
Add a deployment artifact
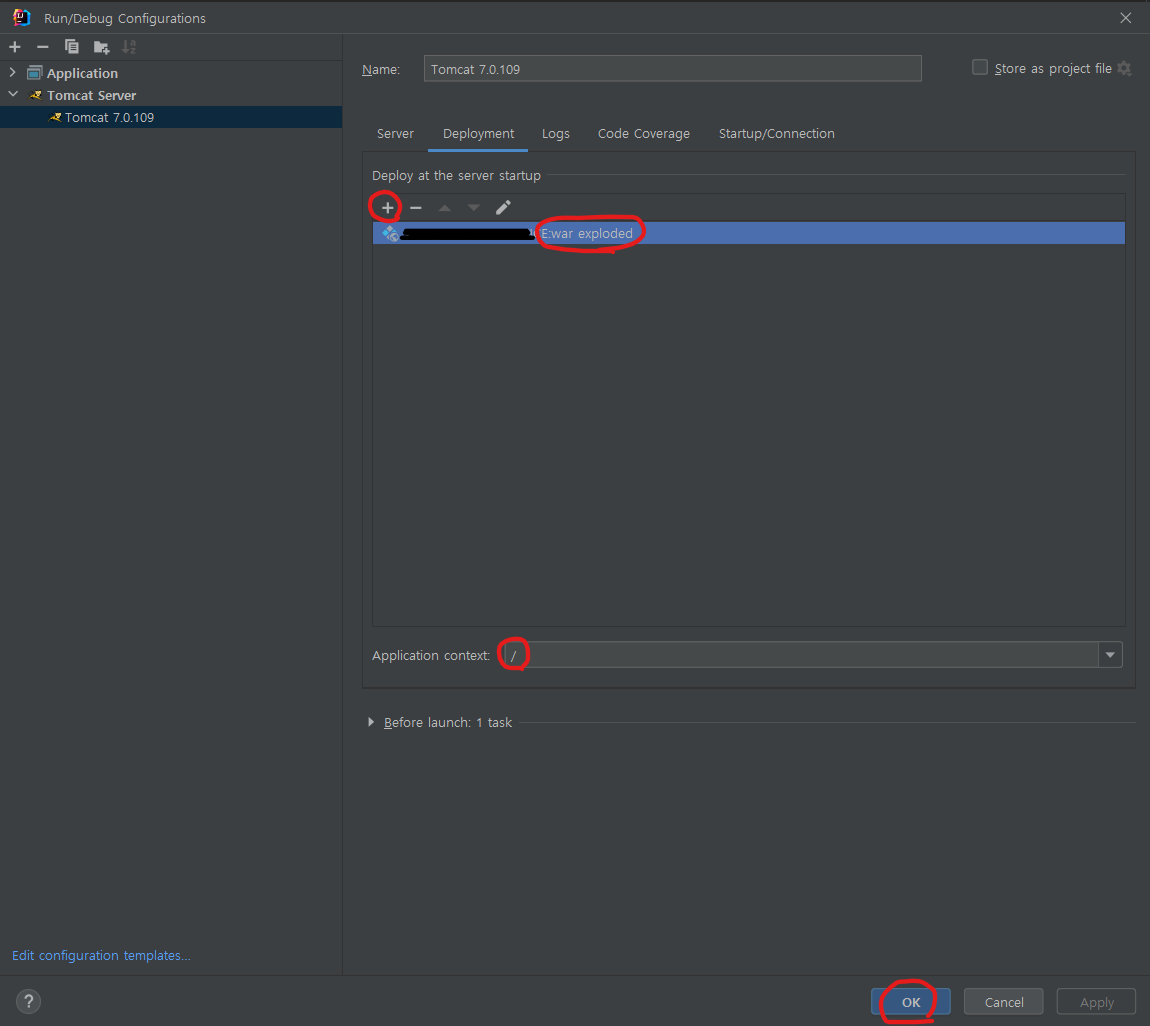point(387,208)
